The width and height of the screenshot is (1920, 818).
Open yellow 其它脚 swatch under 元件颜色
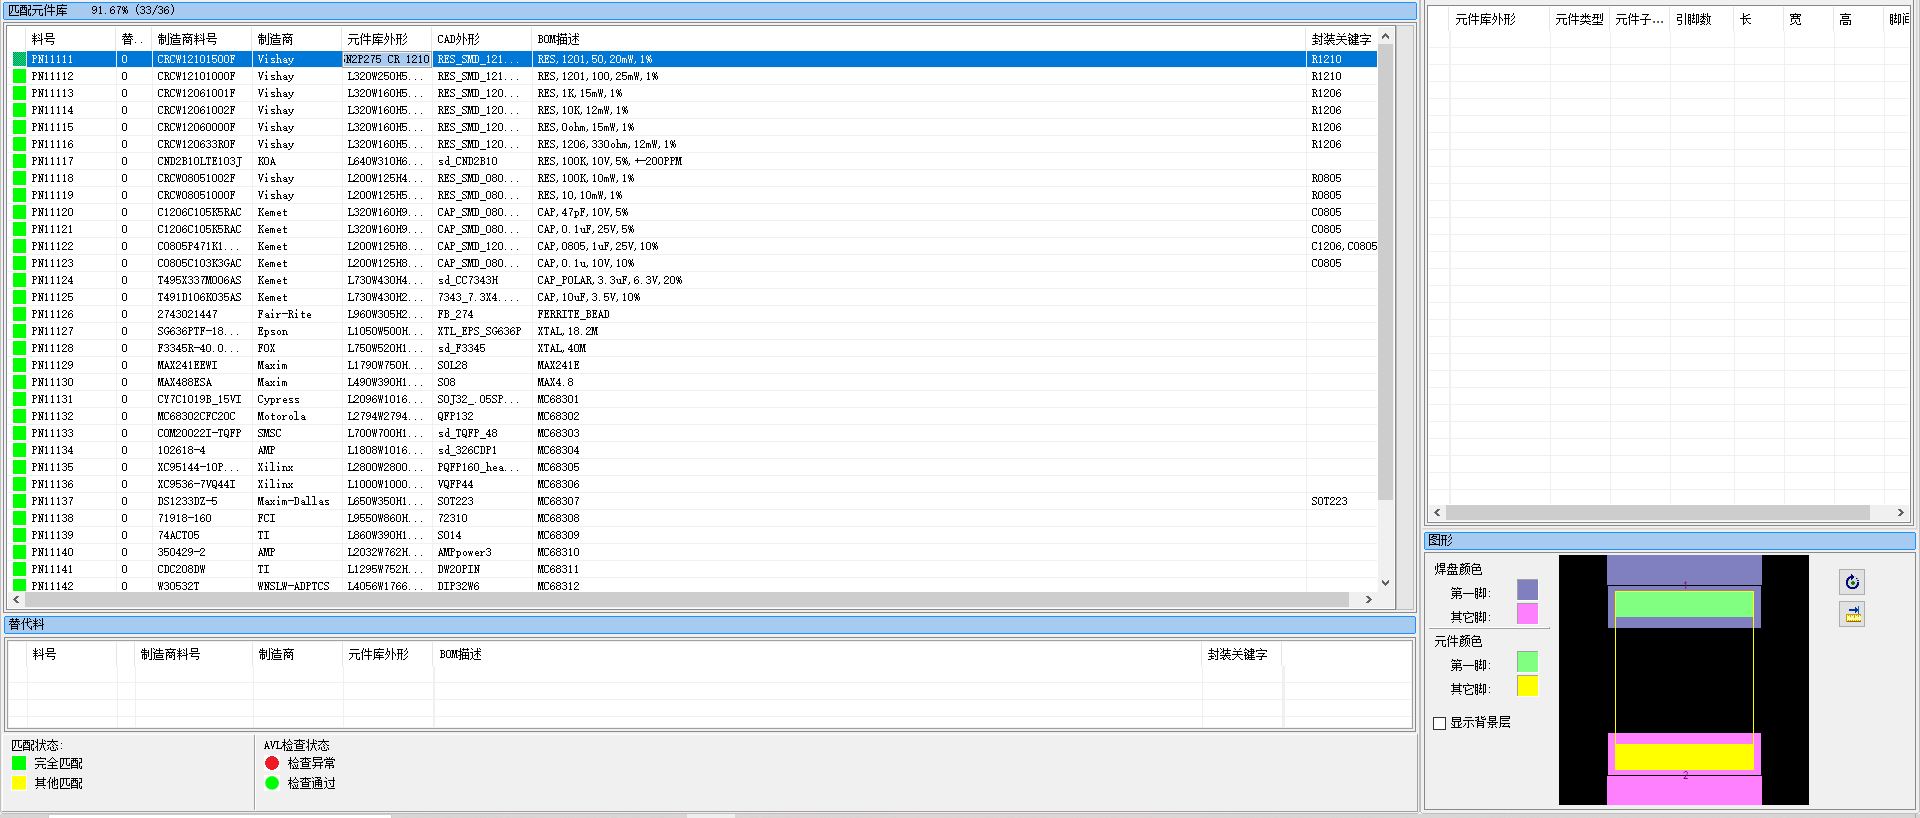(1527, 686)
